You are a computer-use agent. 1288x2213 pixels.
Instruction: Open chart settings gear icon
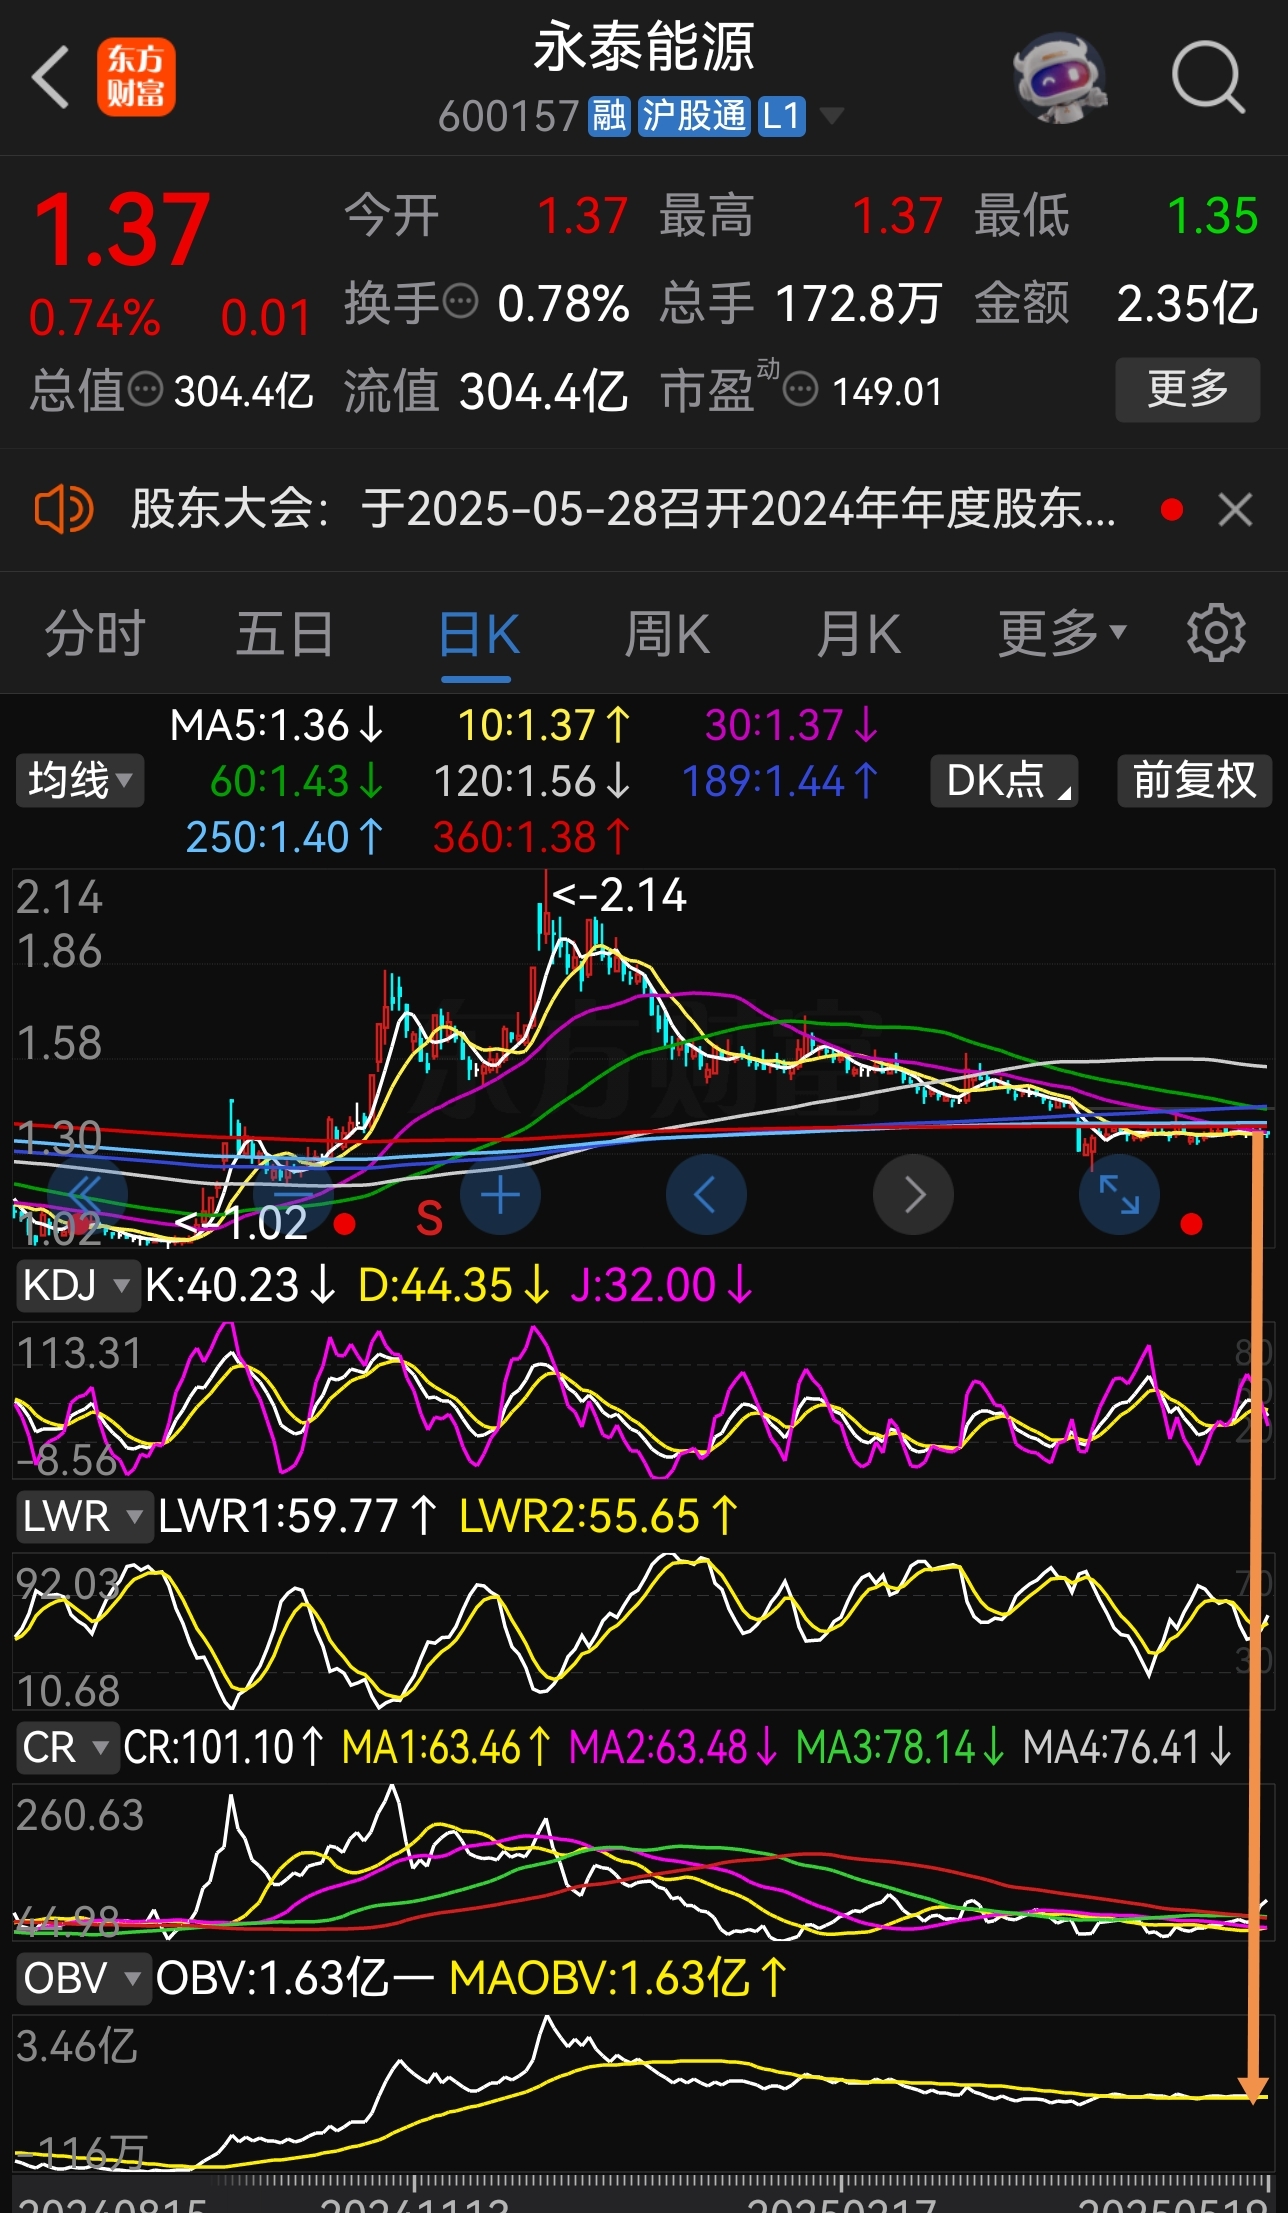1215,632
